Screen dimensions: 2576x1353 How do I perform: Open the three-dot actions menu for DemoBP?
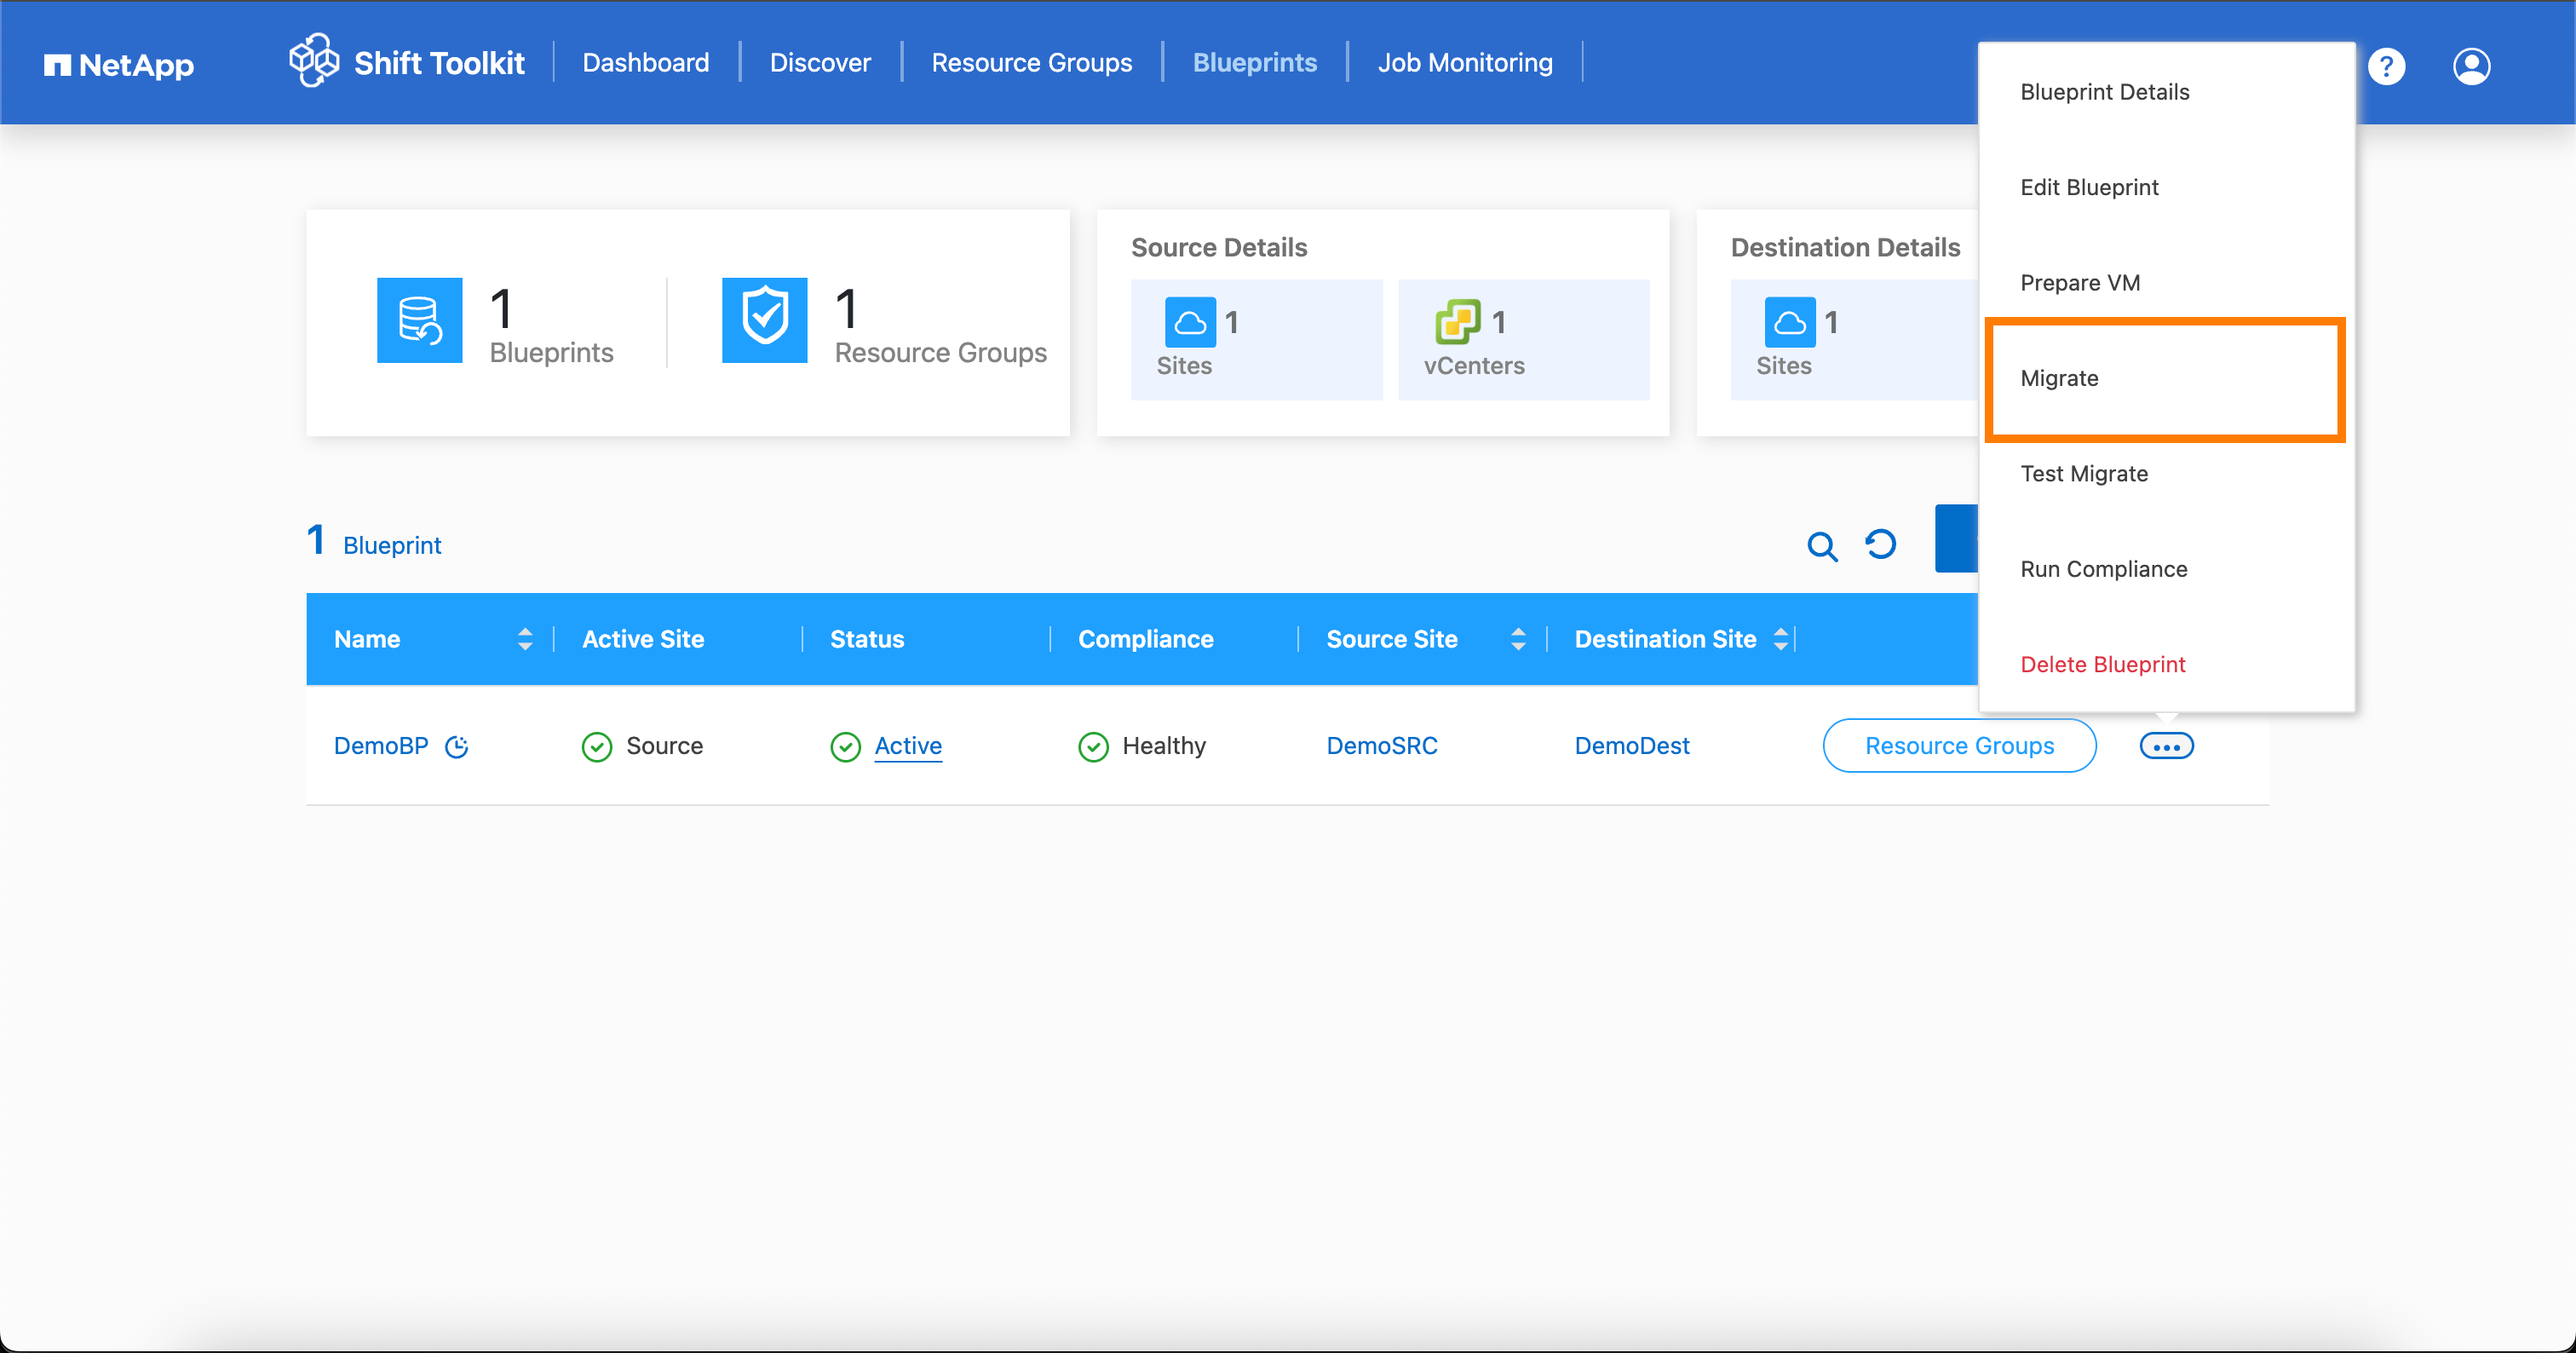point(2166,746)
